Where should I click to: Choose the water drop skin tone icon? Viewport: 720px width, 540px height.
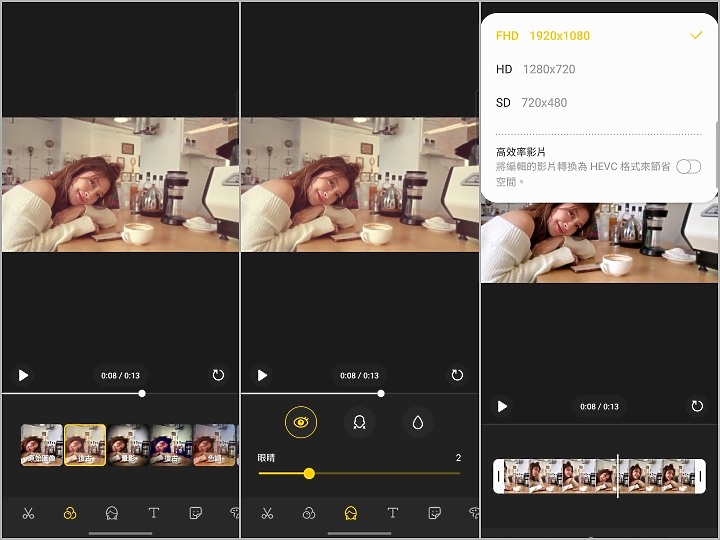point(417,423)
